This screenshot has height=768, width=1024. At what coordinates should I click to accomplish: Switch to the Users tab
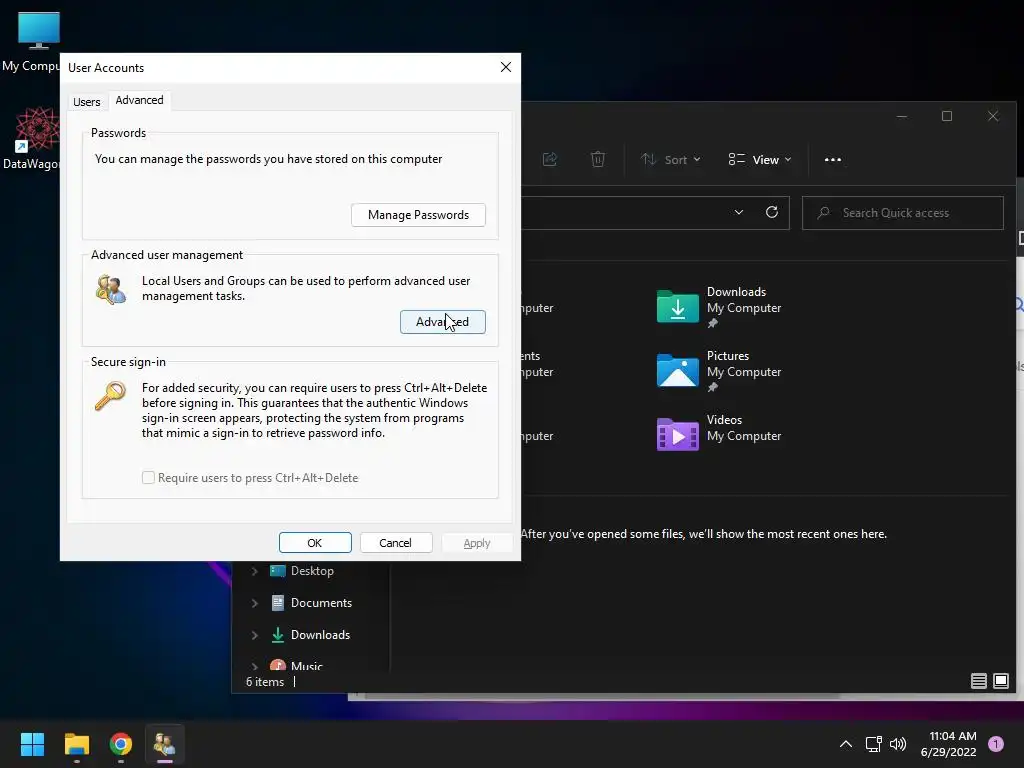point(87,102)
